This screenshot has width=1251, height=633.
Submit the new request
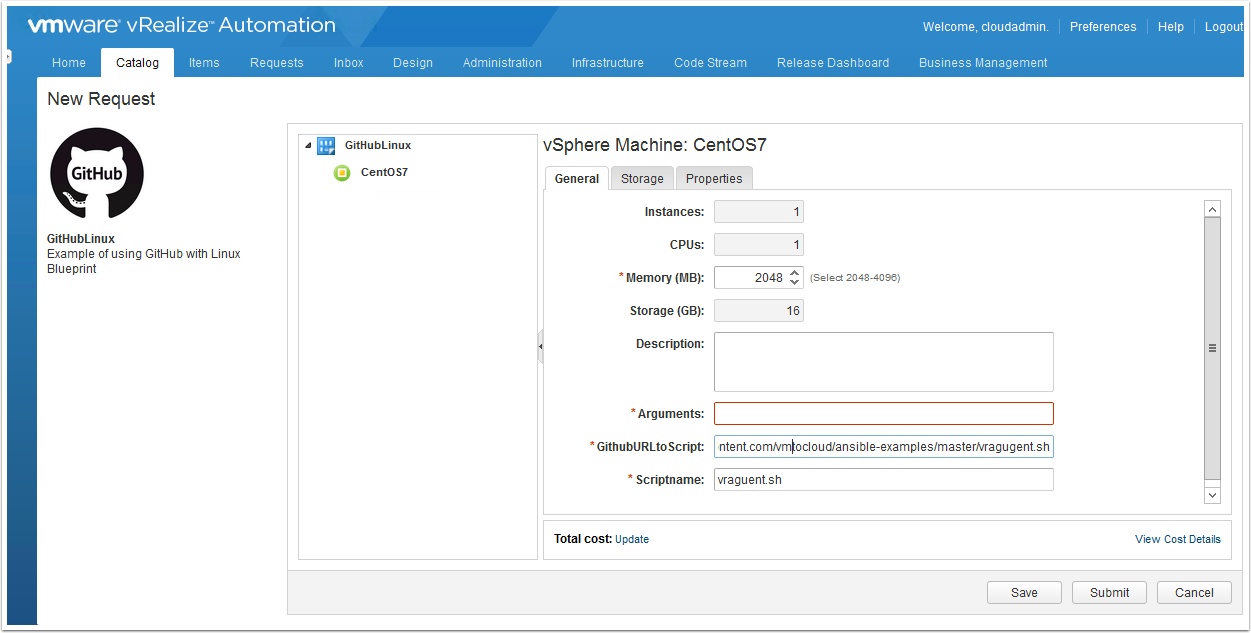1109,592
